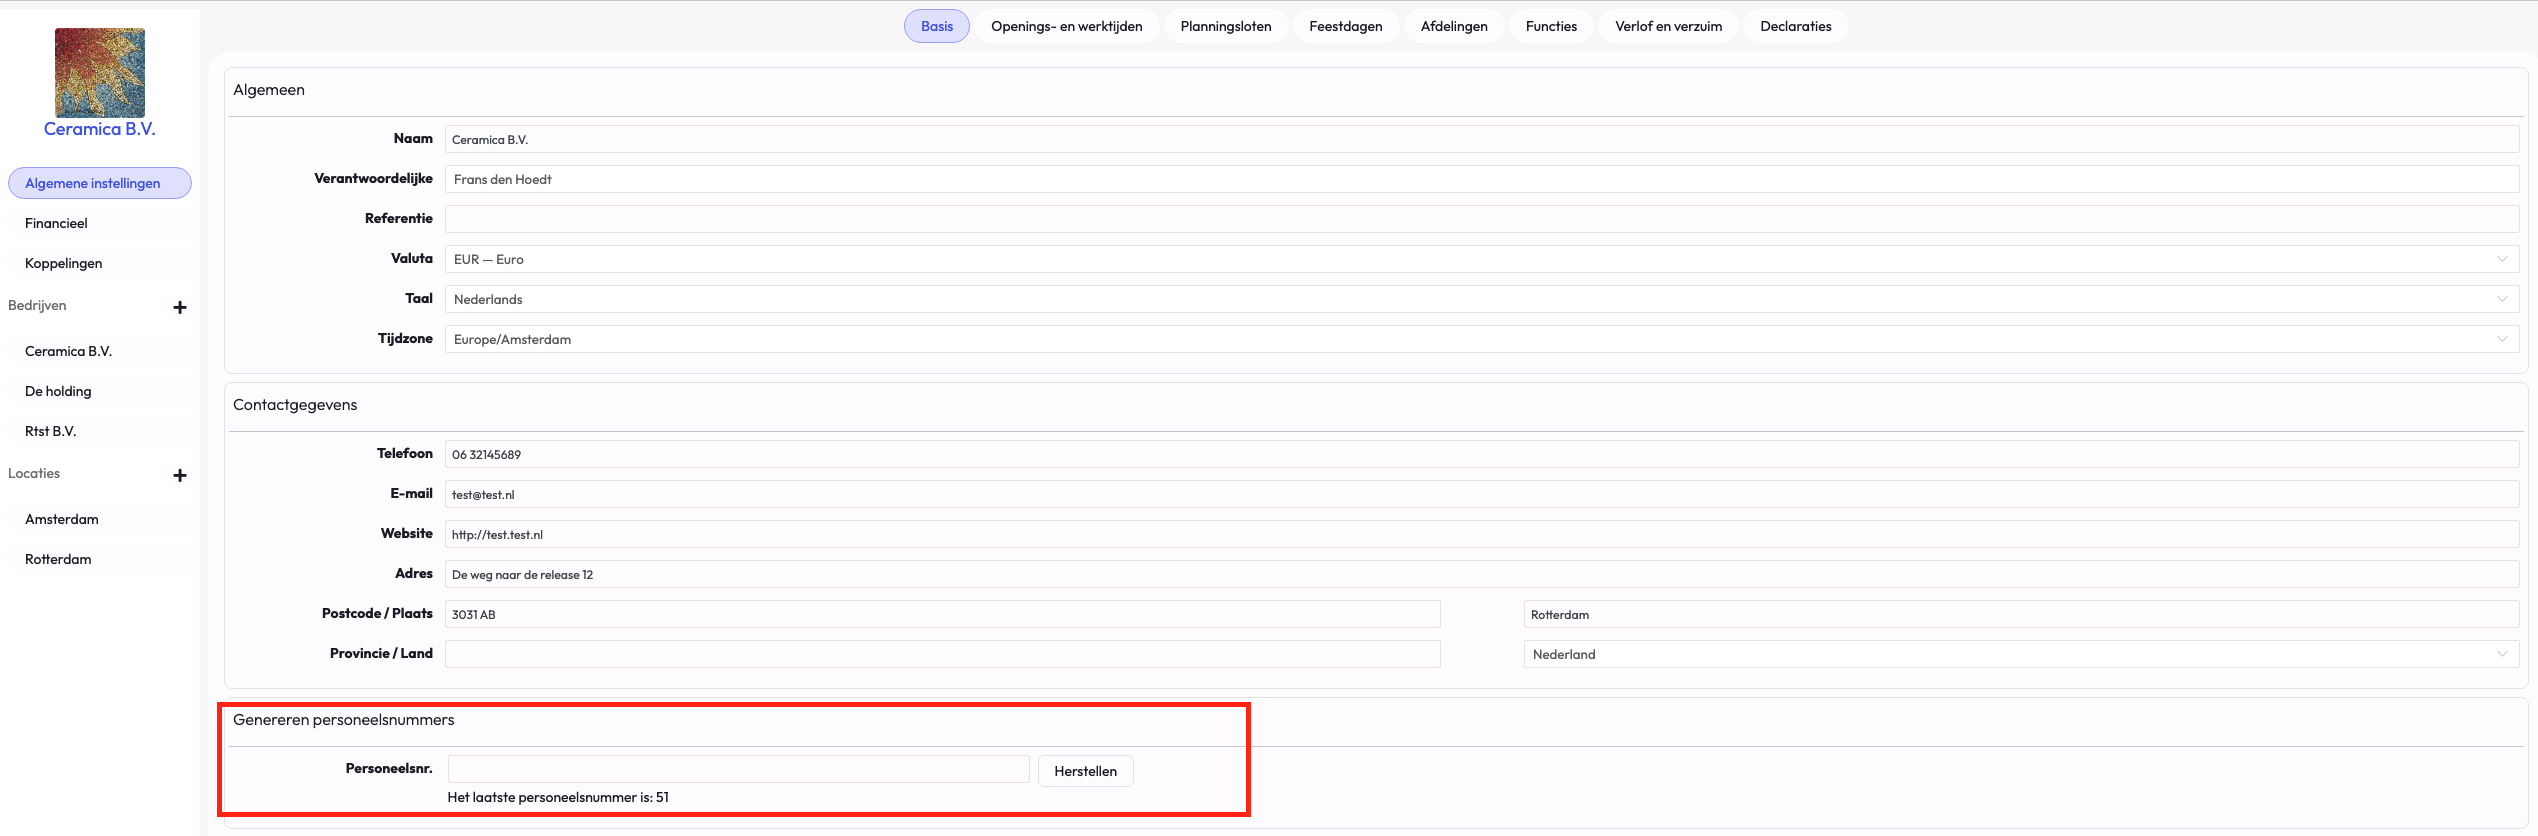This screenshot has width=2538, height=836.
Task: Click the Algemeen section heading
Action: click(x=269, y=90)
